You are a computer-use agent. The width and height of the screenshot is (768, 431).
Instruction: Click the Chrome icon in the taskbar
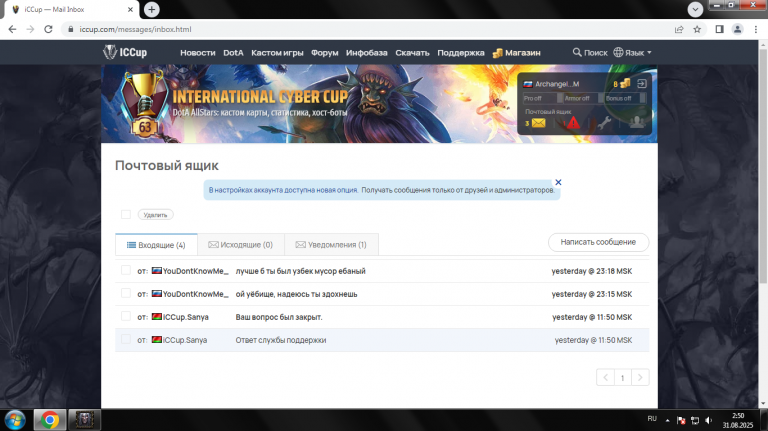click(49, 420)
